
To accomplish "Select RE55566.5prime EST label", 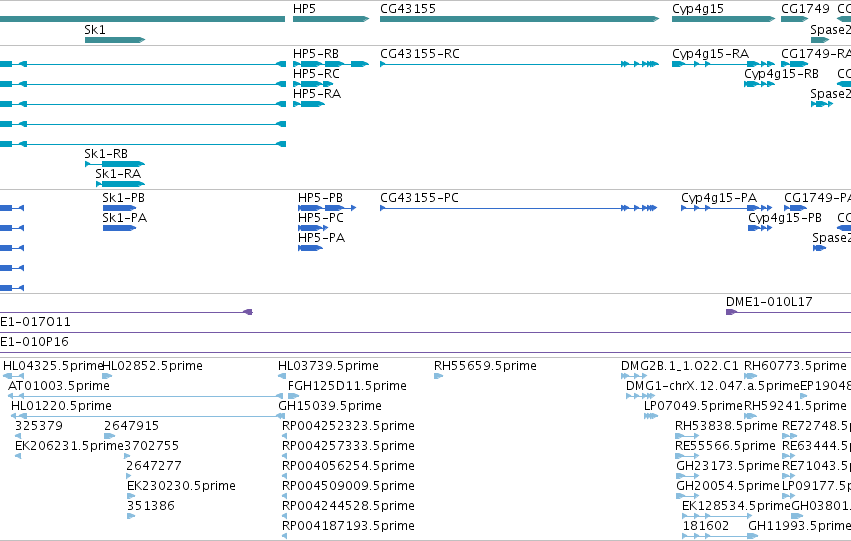I will point(725,446).
